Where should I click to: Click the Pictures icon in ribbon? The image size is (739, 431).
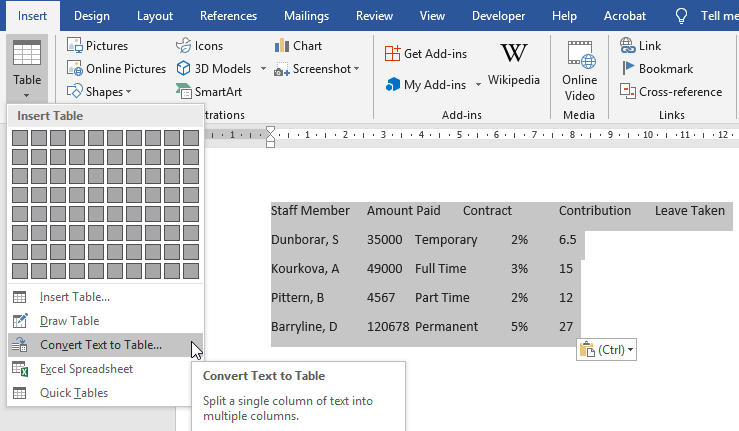point(76,46)
